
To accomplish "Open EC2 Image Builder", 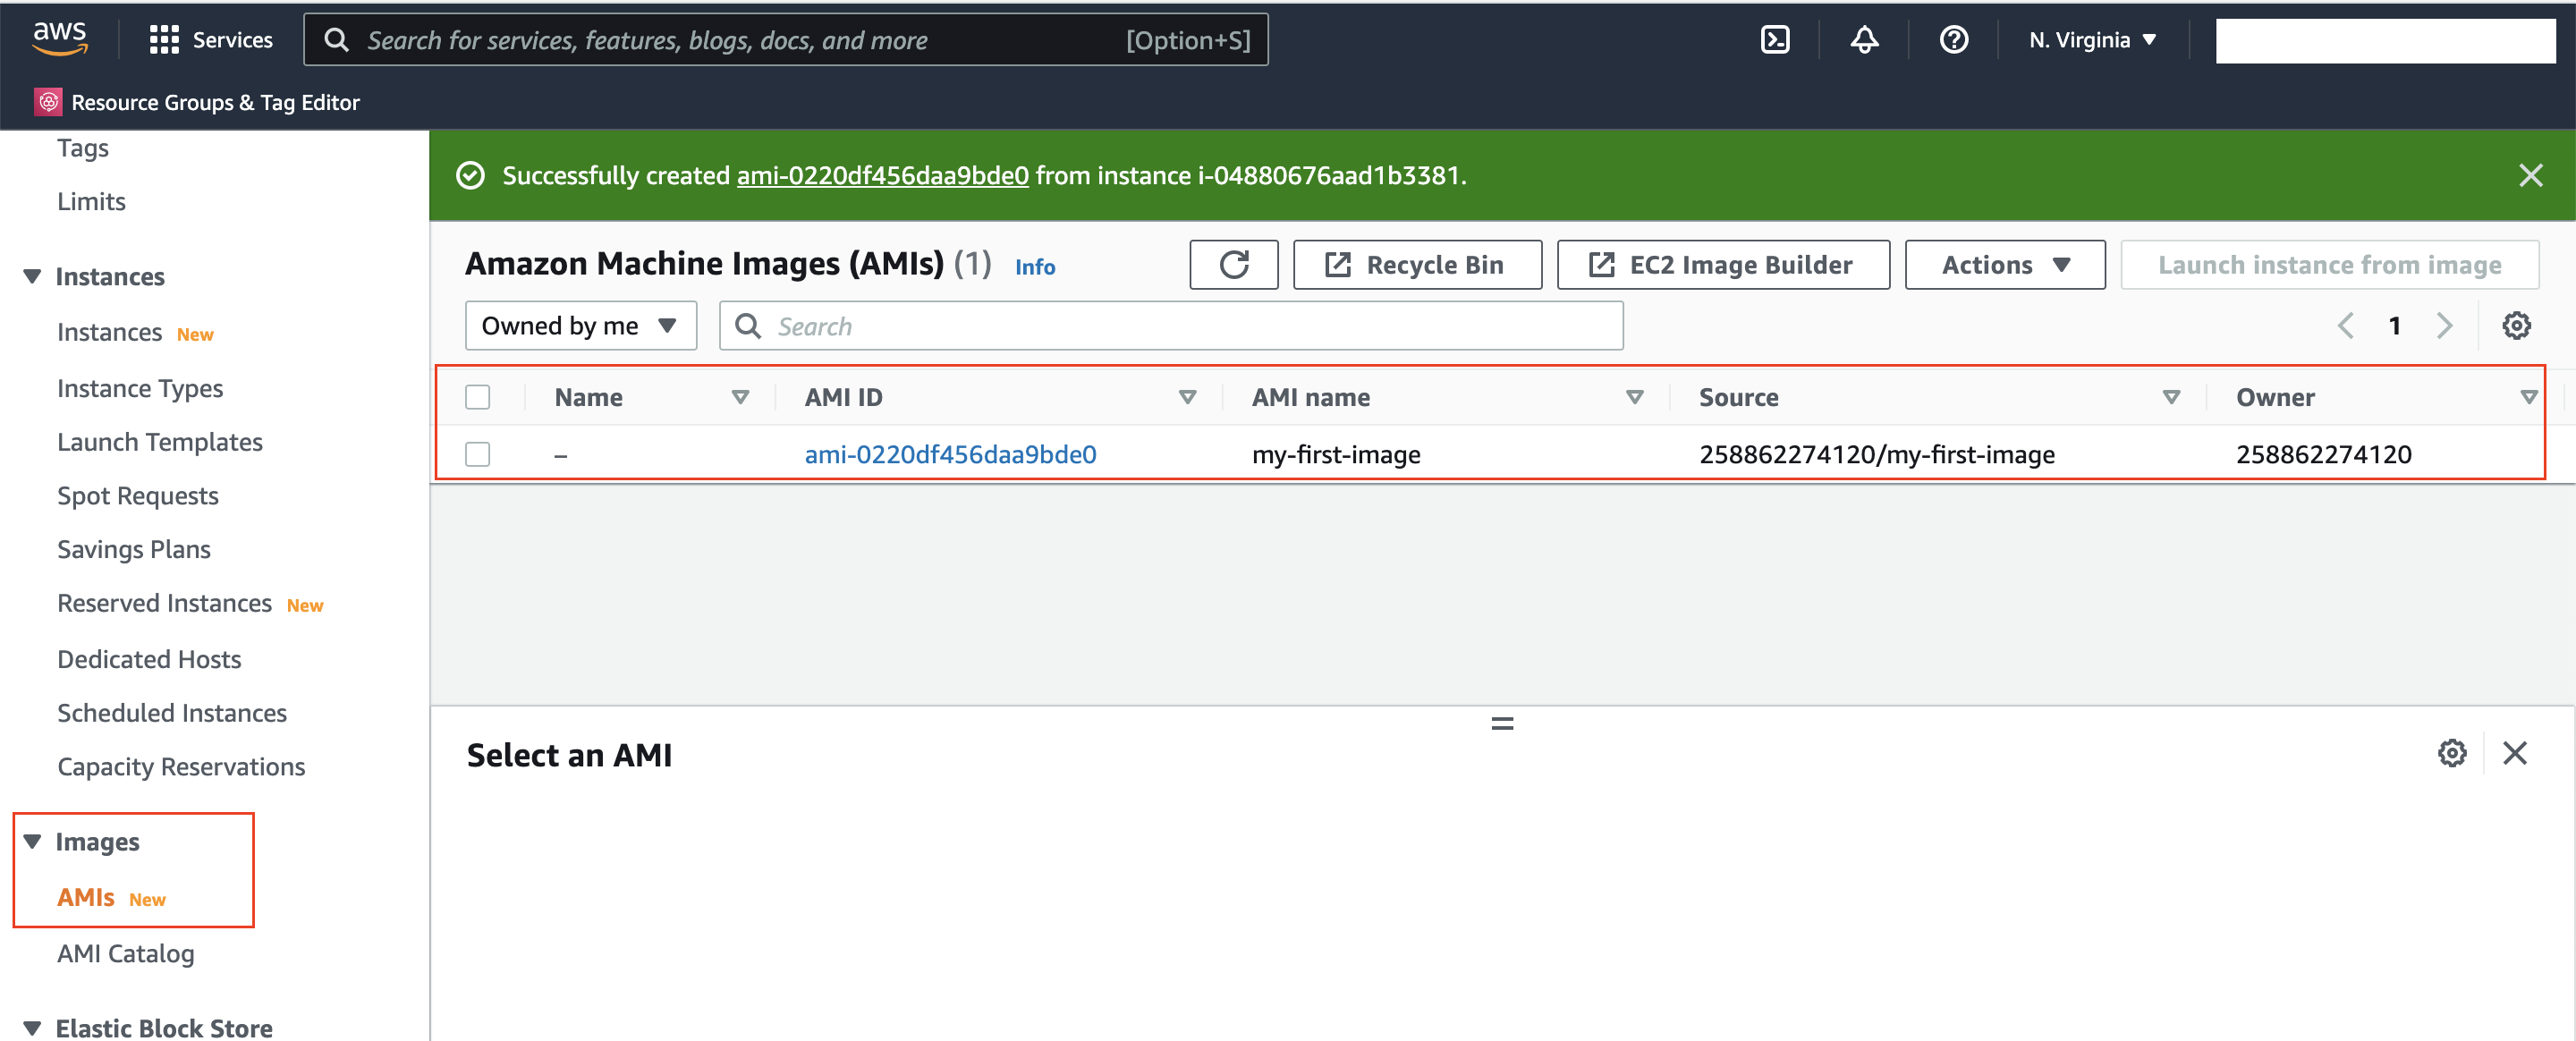I will coord(1723,265).
